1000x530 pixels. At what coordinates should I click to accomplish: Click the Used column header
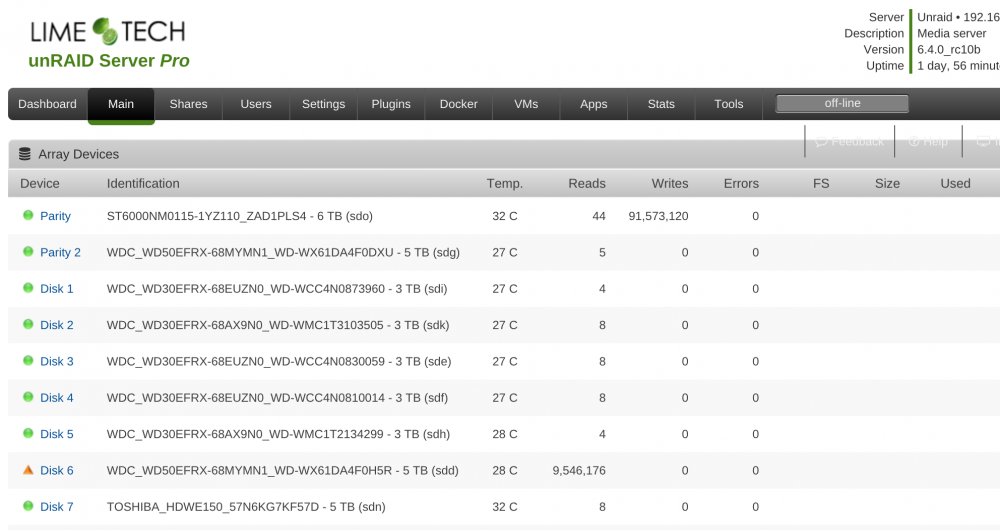[x=955, y=184]
